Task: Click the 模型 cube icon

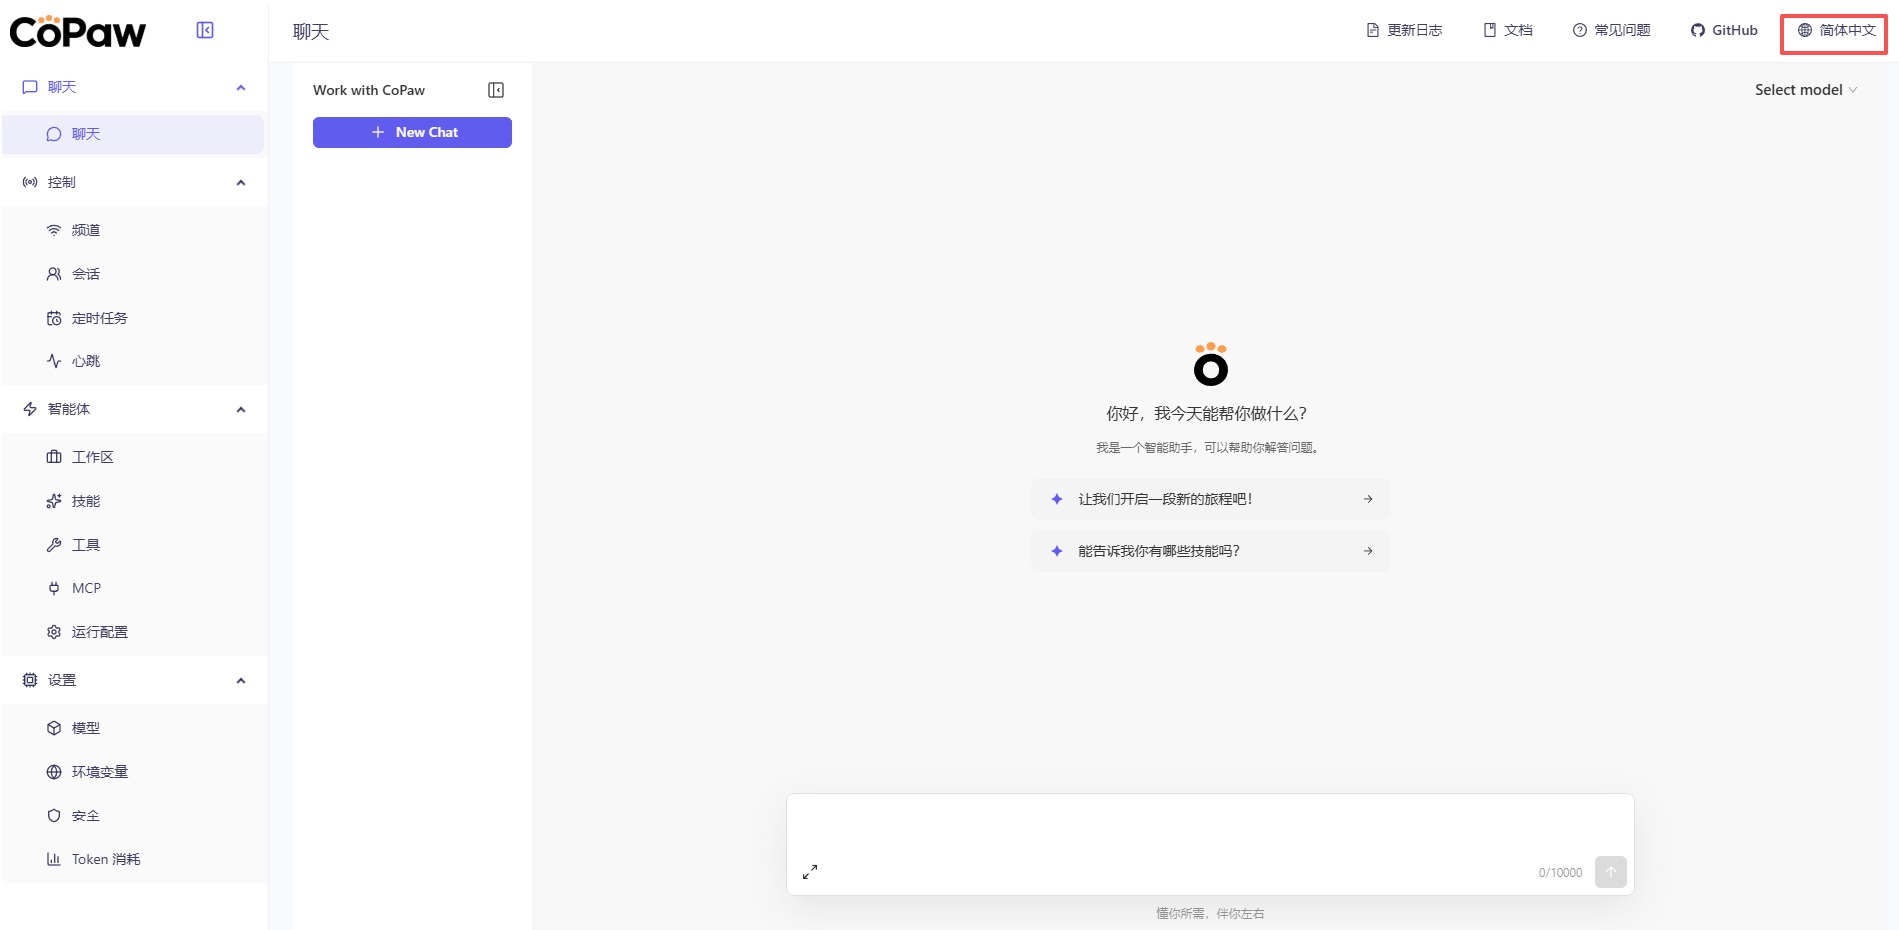Action: pos(54,728)
